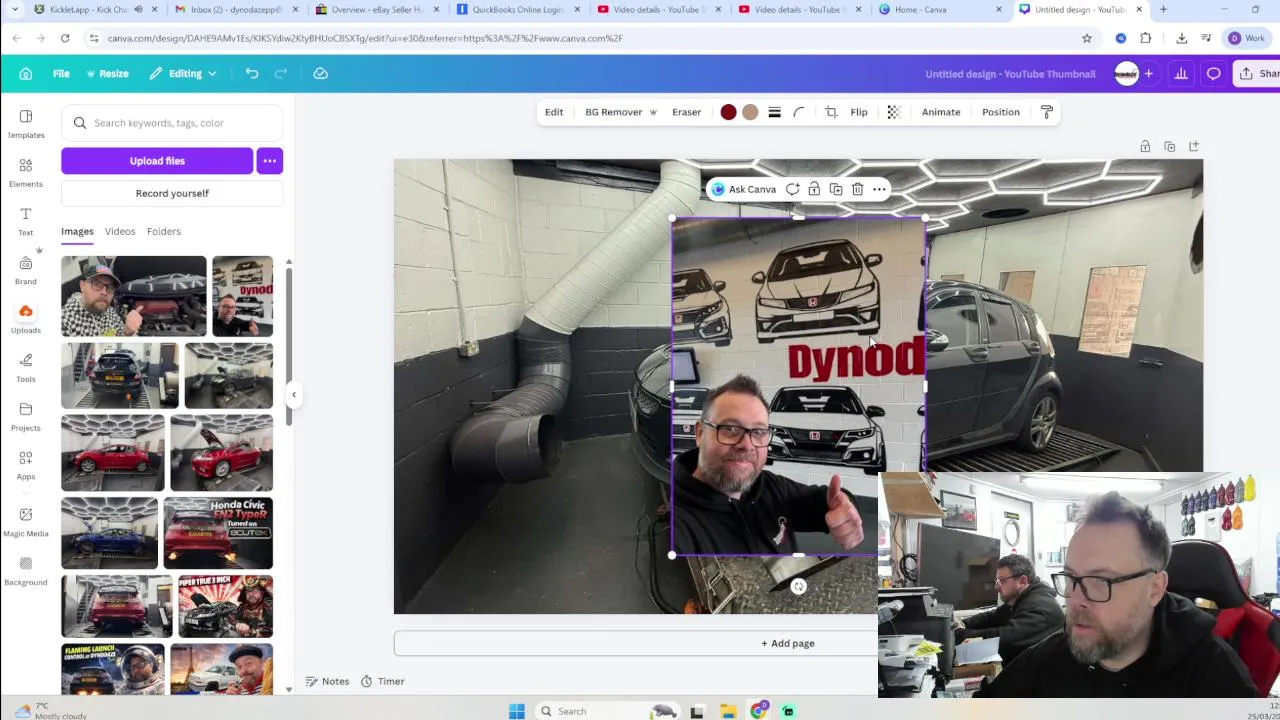Select the Honda Civic FN2 TypeR thumbnail
Image resolution: width=1280 pixels, height=720 pixels.
coord(218,533)
